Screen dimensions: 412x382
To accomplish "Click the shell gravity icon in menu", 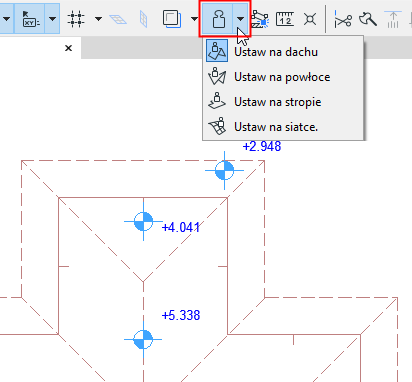I will 217,76.
